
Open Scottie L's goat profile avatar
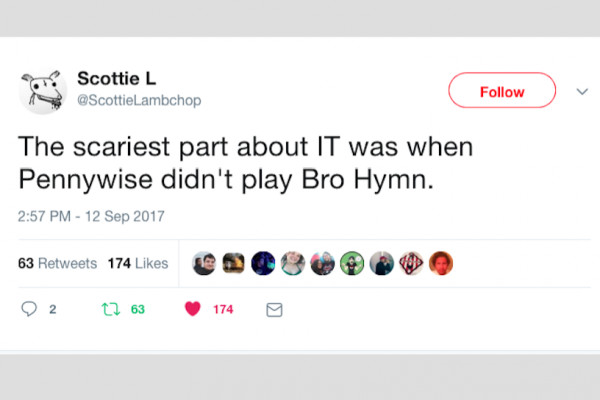pos(42,91)
